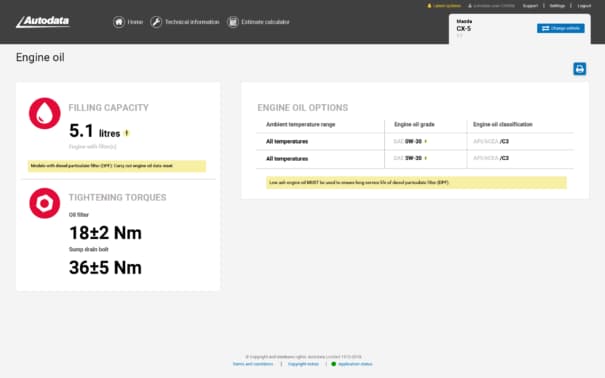605x378 pixels.
Task: Click the user account icon
Action: pyautogui.click(x=470, y=6)
